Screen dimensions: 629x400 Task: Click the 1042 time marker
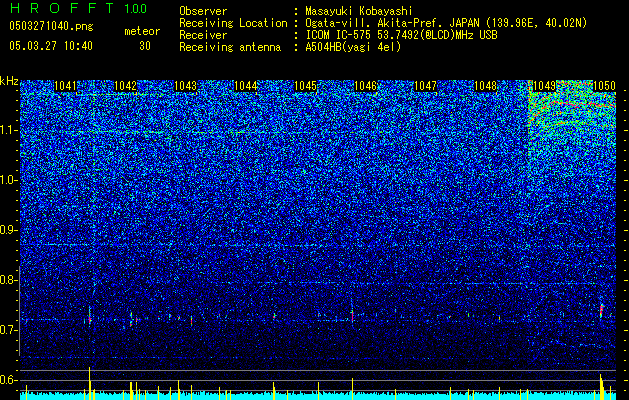[126, 86]
